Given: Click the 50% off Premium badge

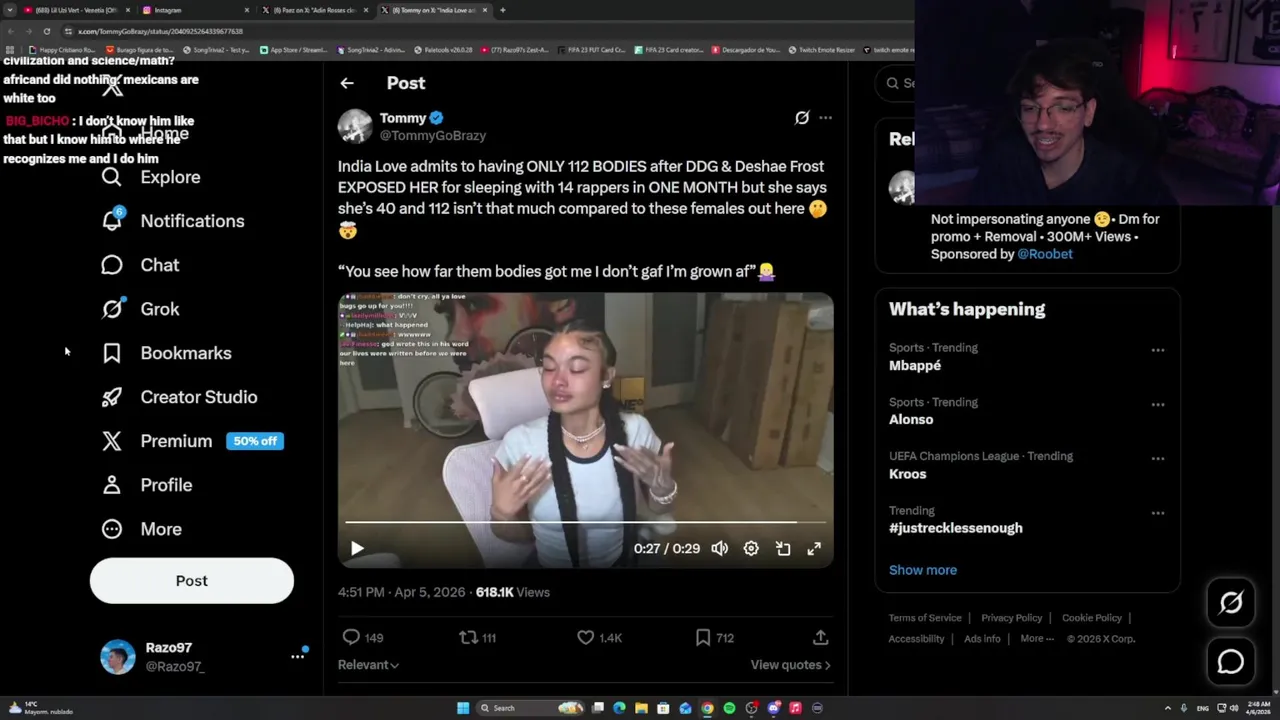Looking at the screenshot, I should click(x=255, y=441).
